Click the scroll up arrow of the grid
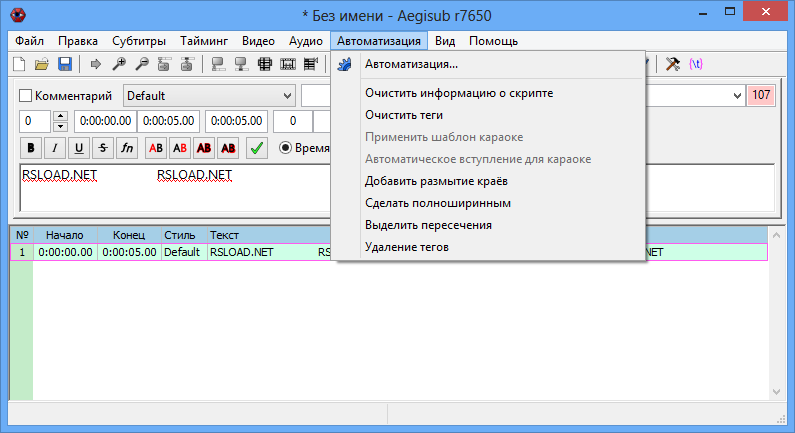This screenshot has width=795, height=433. [x=776, y=235]
